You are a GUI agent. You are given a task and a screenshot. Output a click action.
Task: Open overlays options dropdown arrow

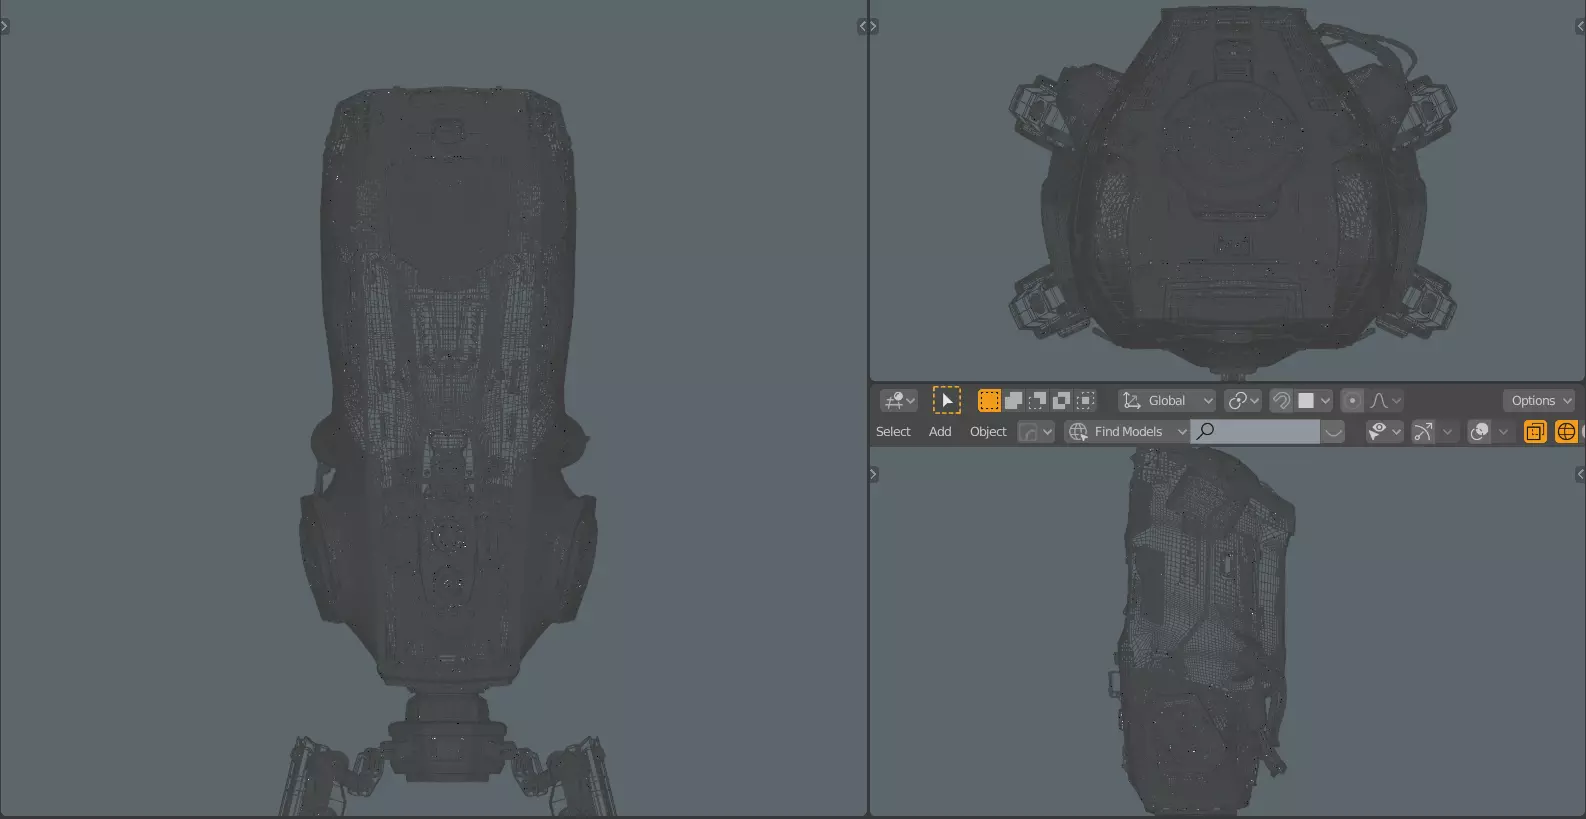pos(1503,431)
